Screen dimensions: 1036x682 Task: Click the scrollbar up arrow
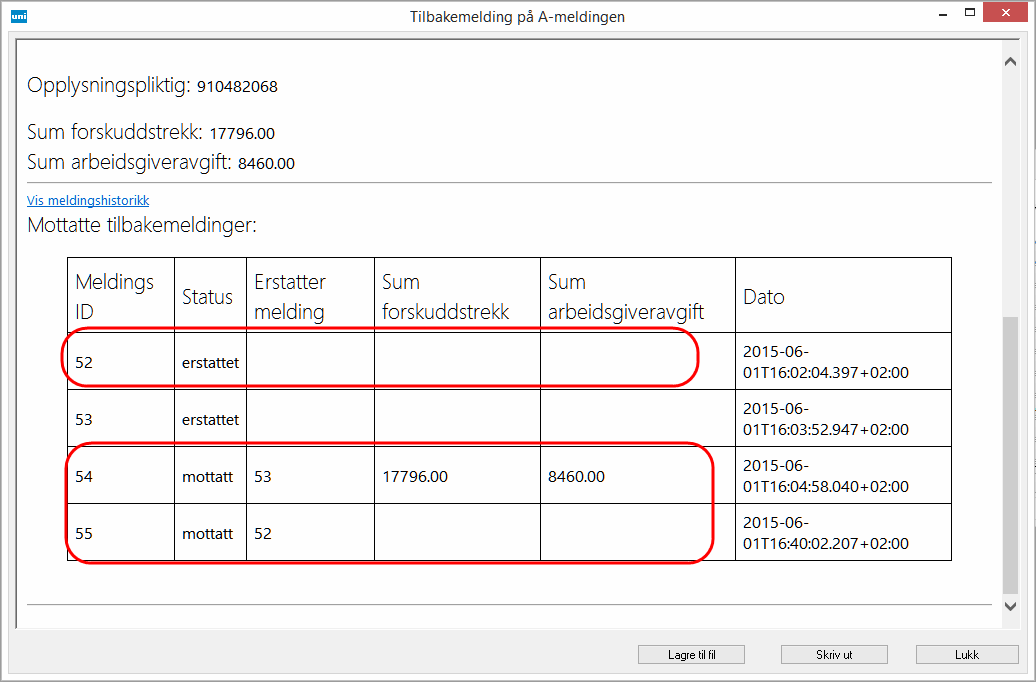pos(1010,62)
